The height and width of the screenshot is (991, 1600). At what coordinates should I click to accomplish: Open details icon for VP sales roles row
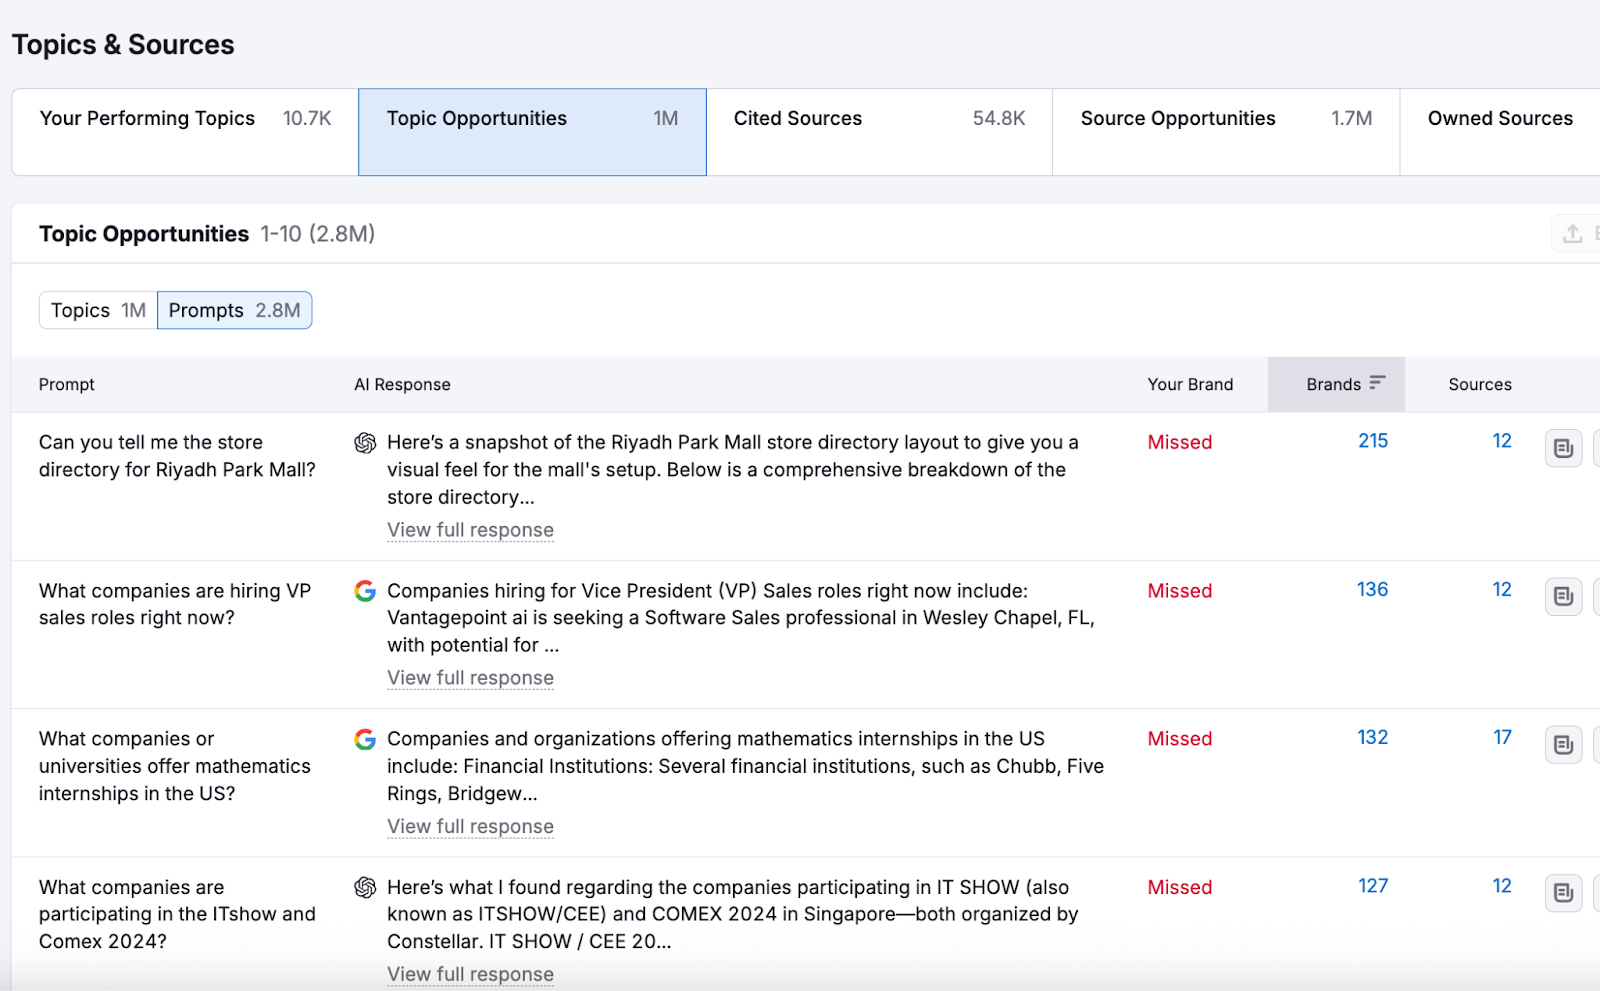pyautogui.click(x=1563, y=597)
